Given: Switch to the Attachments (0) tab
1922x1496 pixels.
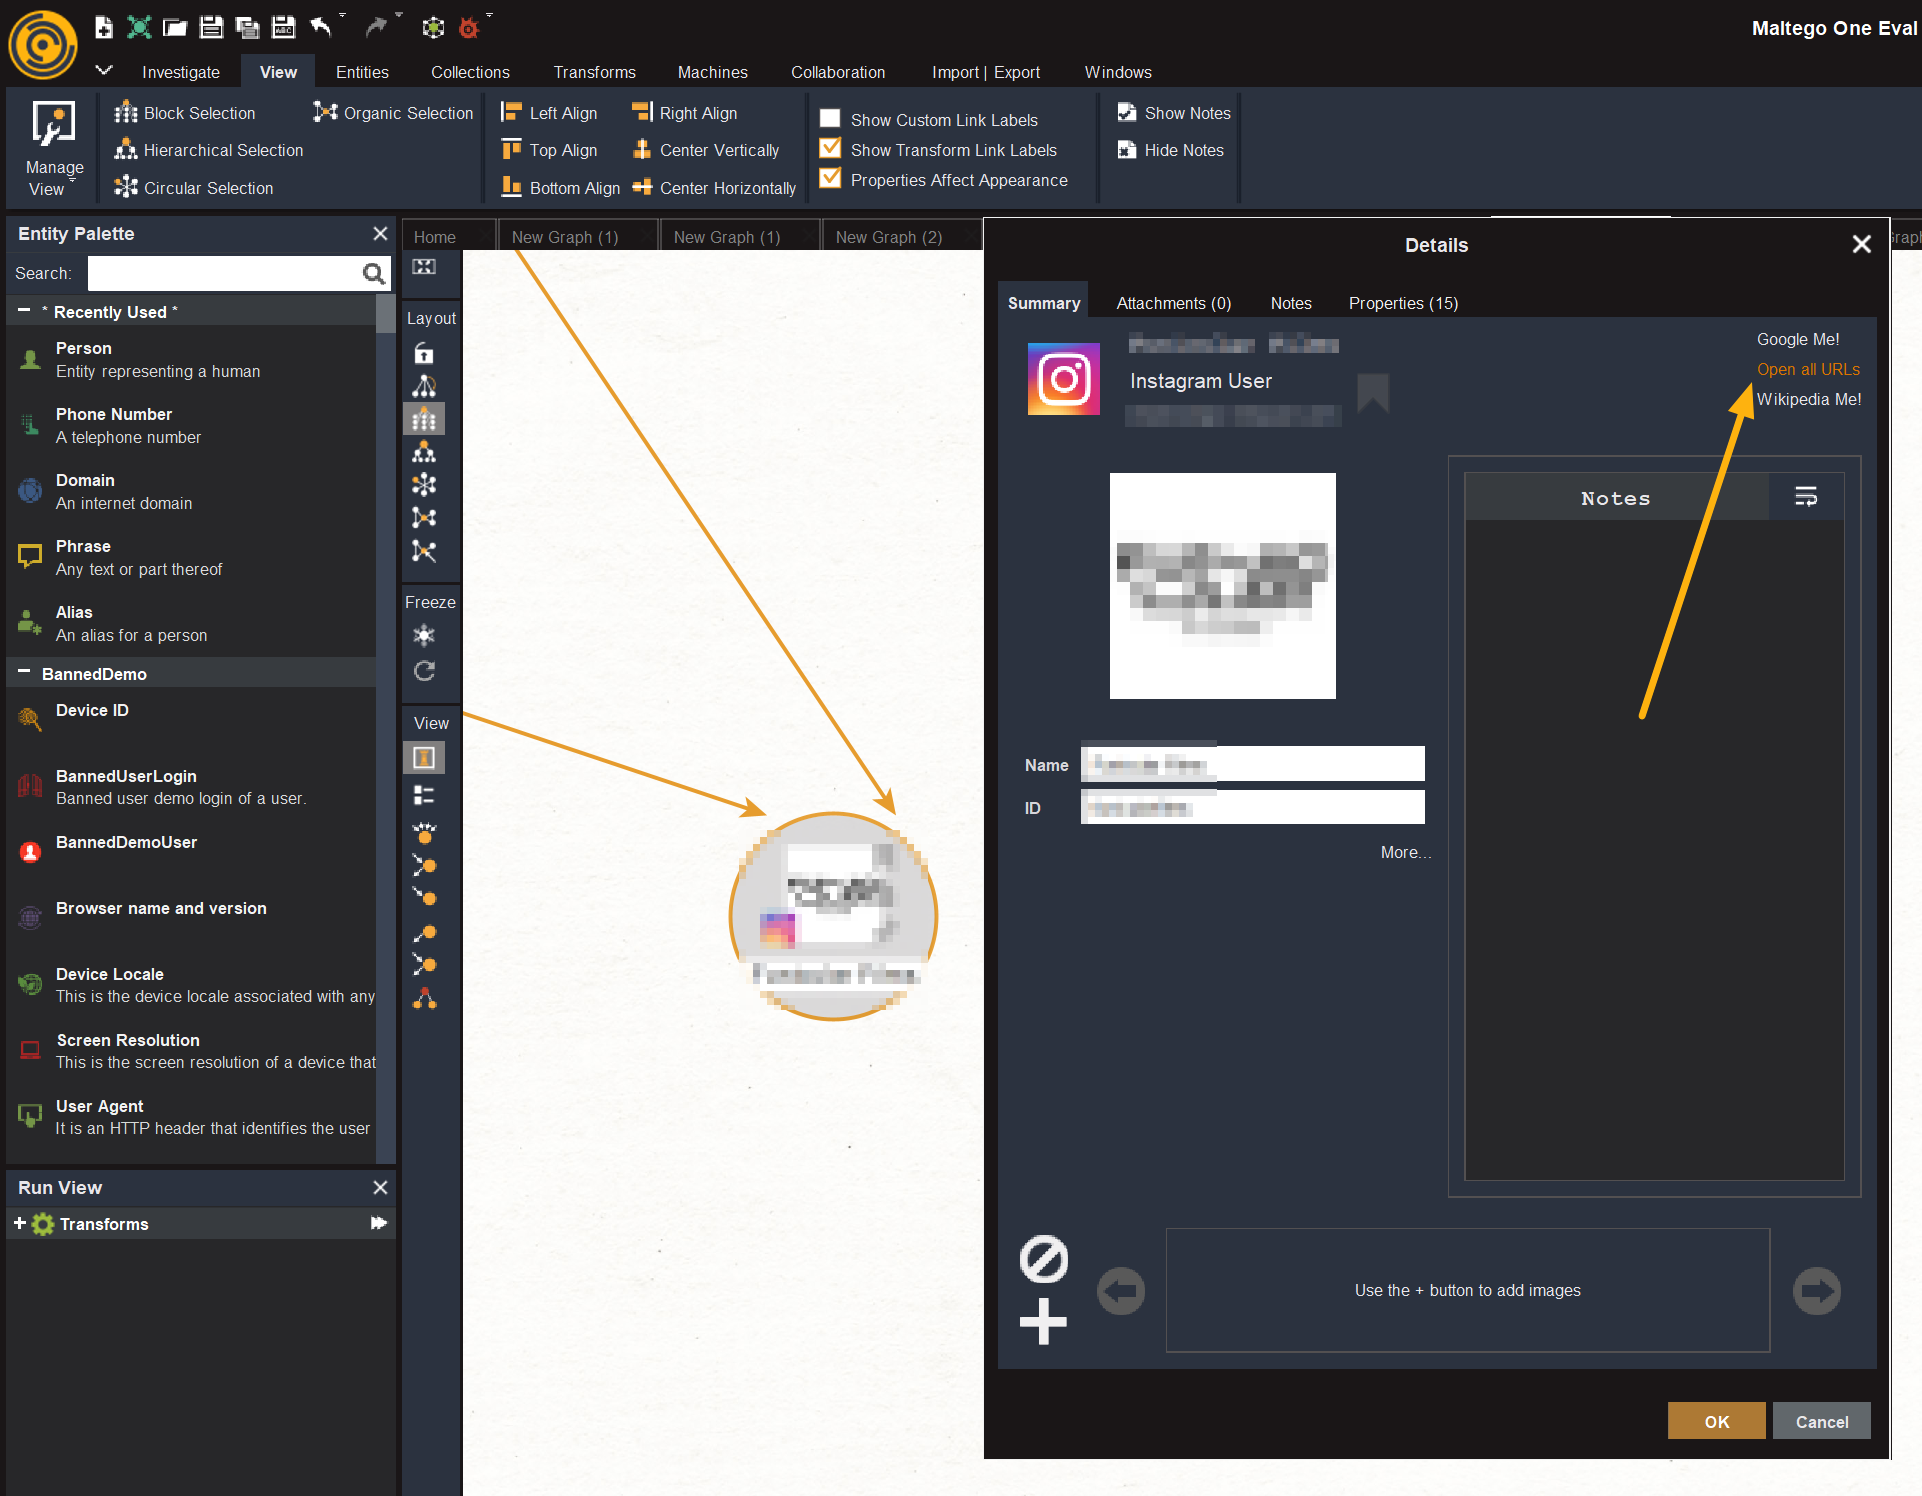Looking at the screenshot, I should [1173, 303].
